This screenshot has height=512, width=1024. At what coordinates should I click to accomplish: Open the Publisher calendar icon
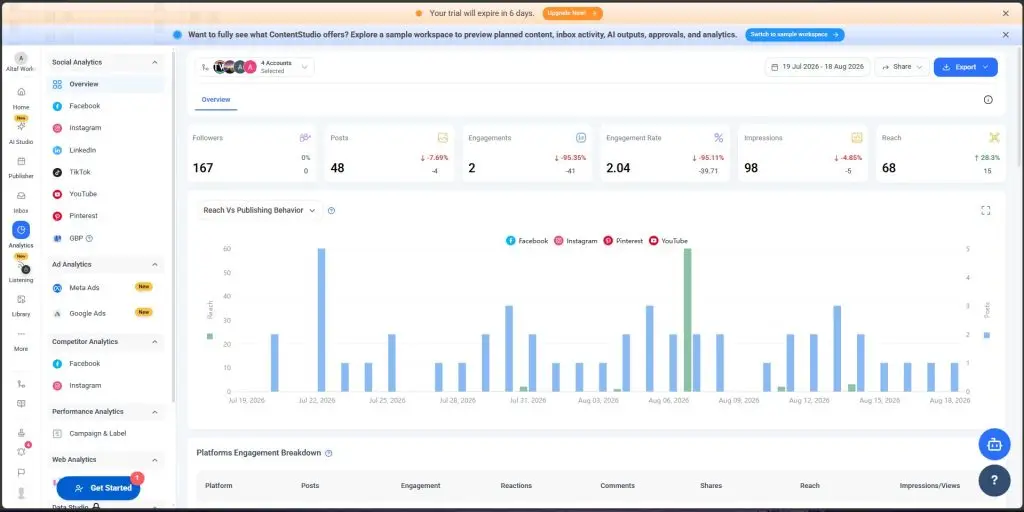pos(21,161)
